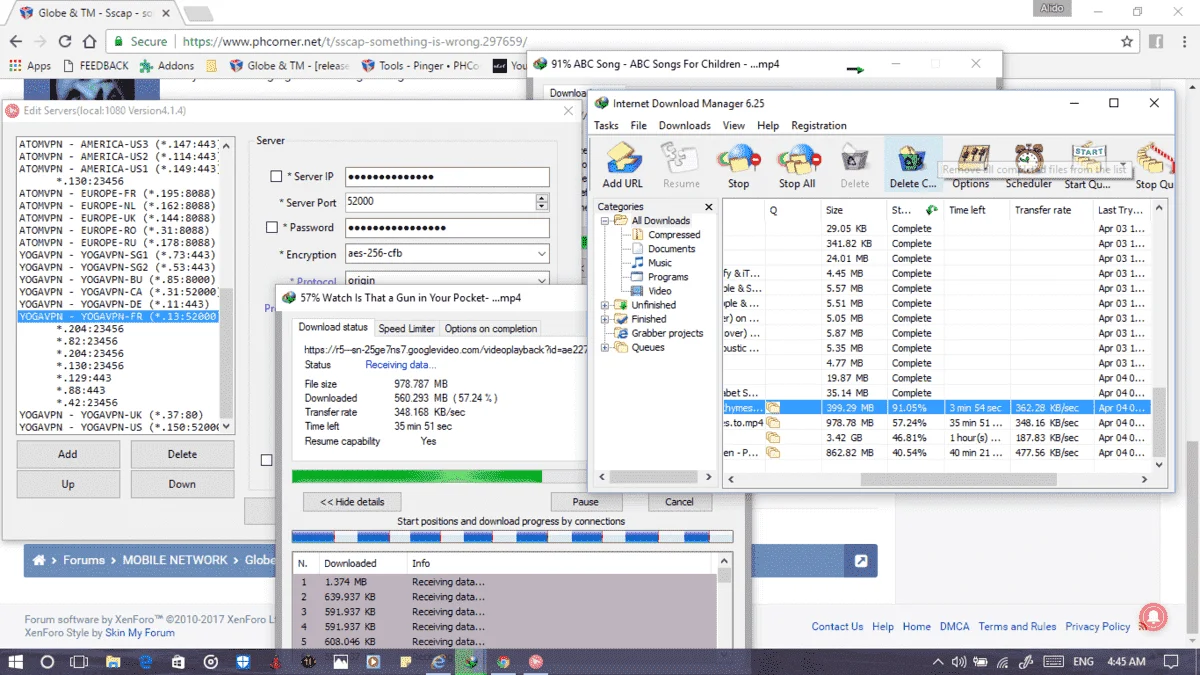
Task: Click the Hide details button
Action: click(352, 502)
